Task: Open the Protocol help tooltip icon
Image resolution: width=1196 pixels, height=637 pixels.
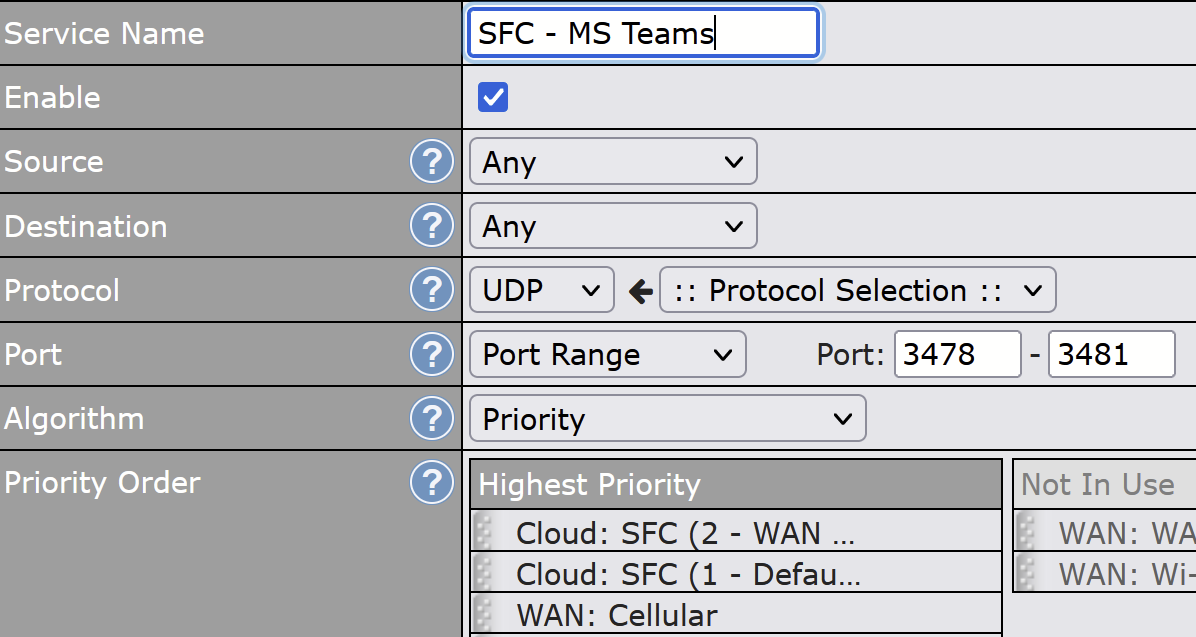Action: 432,290
